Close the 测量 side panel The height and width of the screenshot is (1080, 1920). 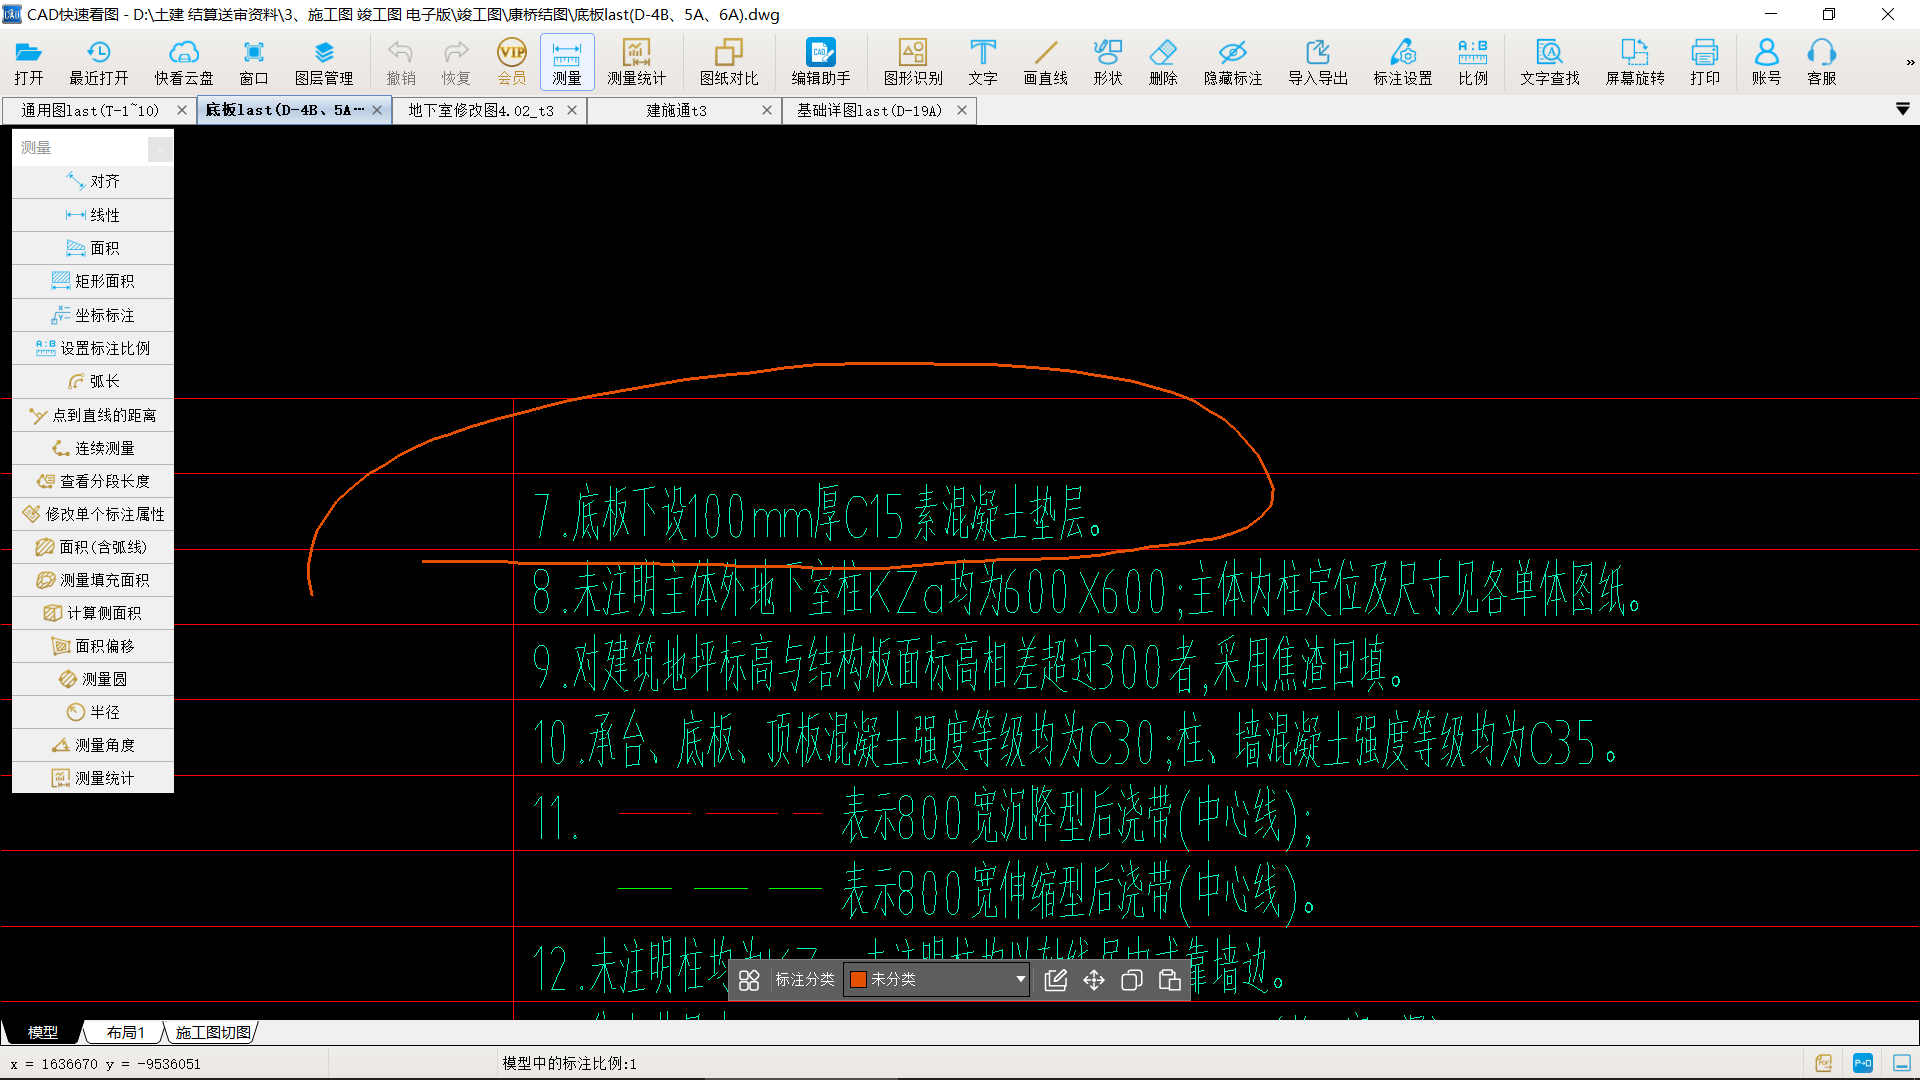tap(160, 148)
